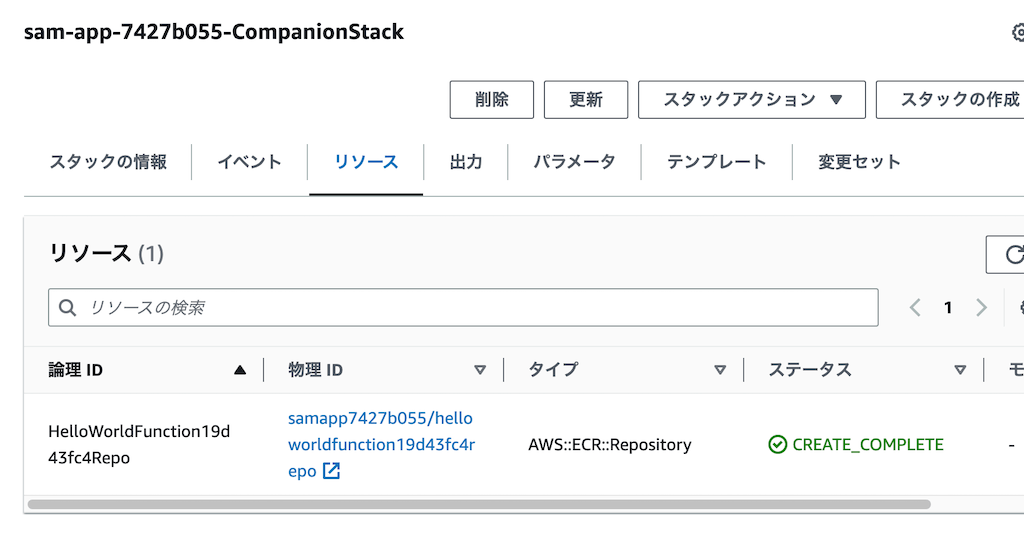Open the samapp7427b055/helloworldfunction repo link

[381, 444]
